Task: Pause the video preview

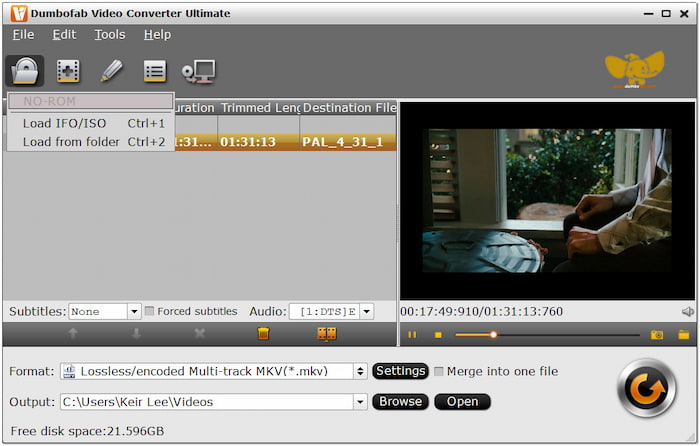Action: coord(412,334)
